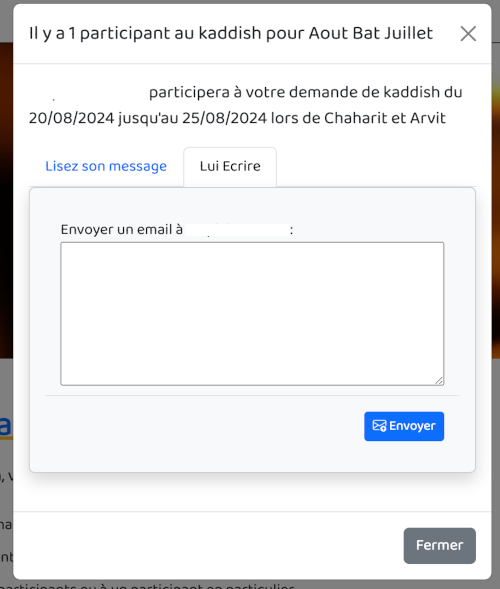Click the end date 25/08/2024 text

(225, 118)
